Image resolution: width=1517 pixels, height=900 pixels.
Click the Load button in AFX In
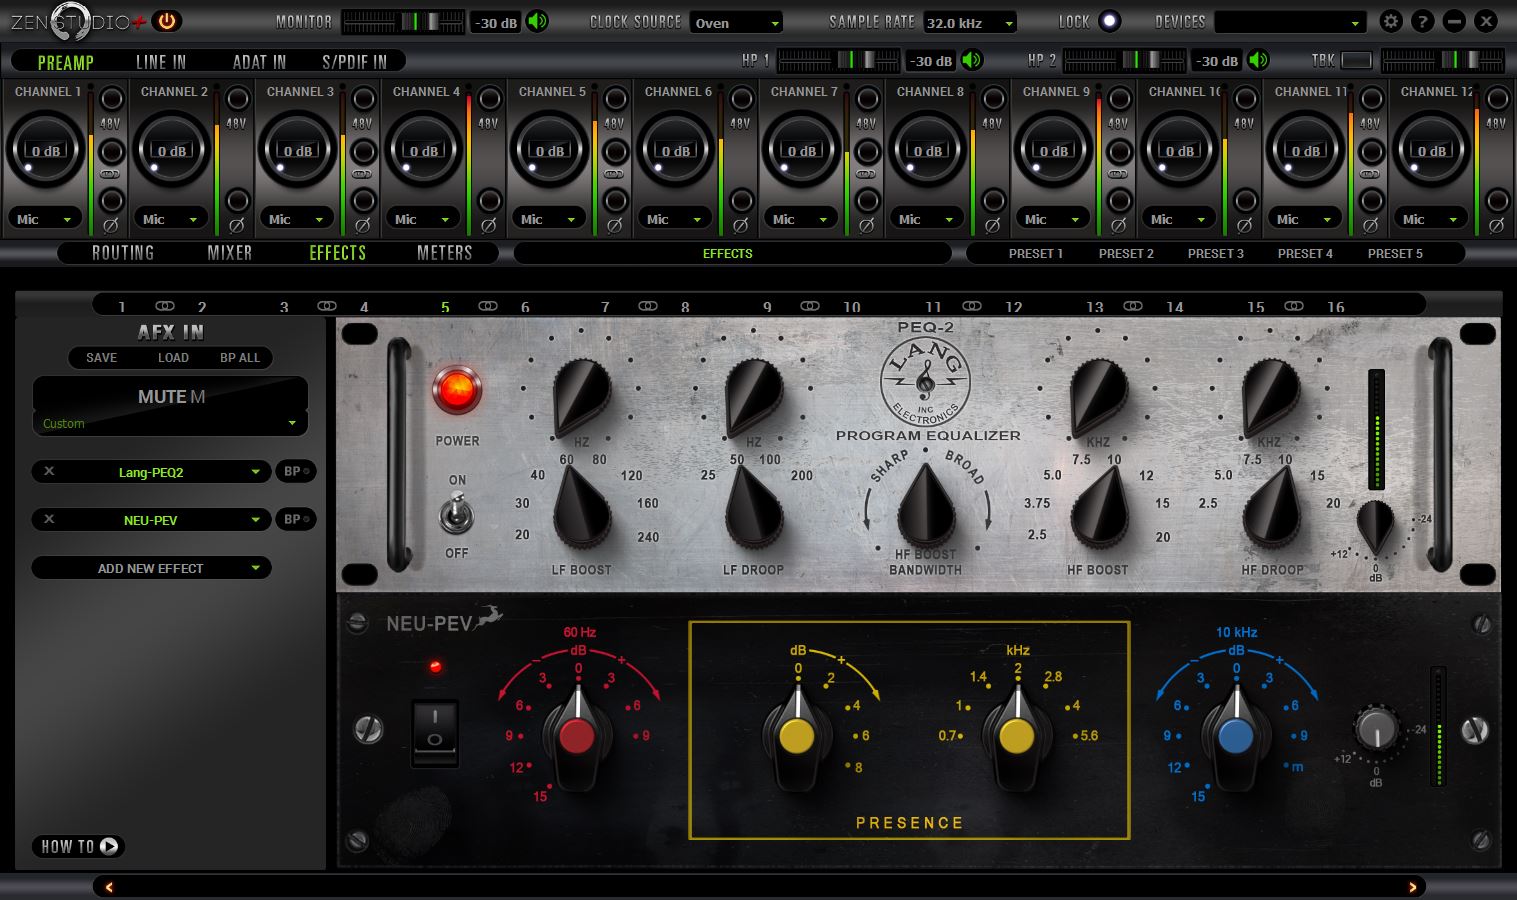coord(173,357)
